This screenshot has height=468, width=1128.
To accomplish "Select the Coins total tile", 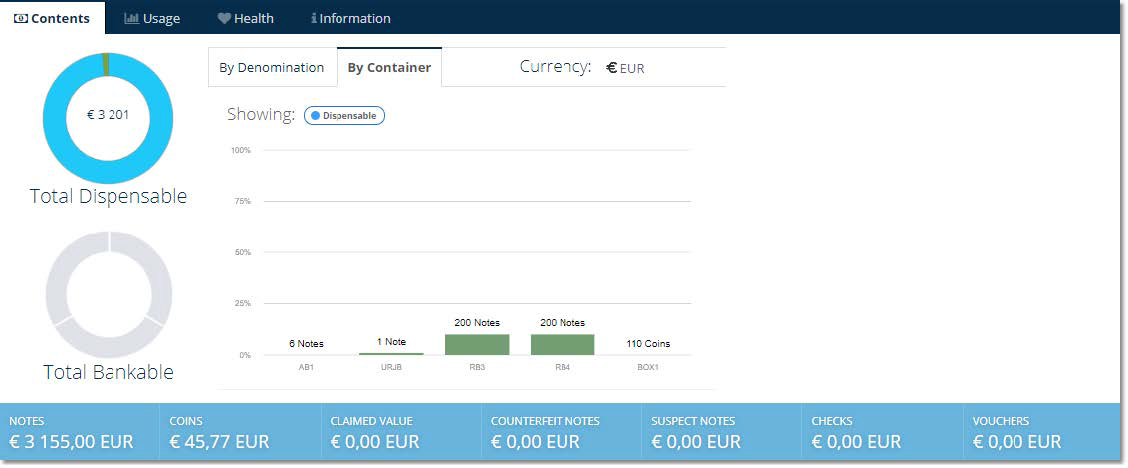I will coord(240,432).
